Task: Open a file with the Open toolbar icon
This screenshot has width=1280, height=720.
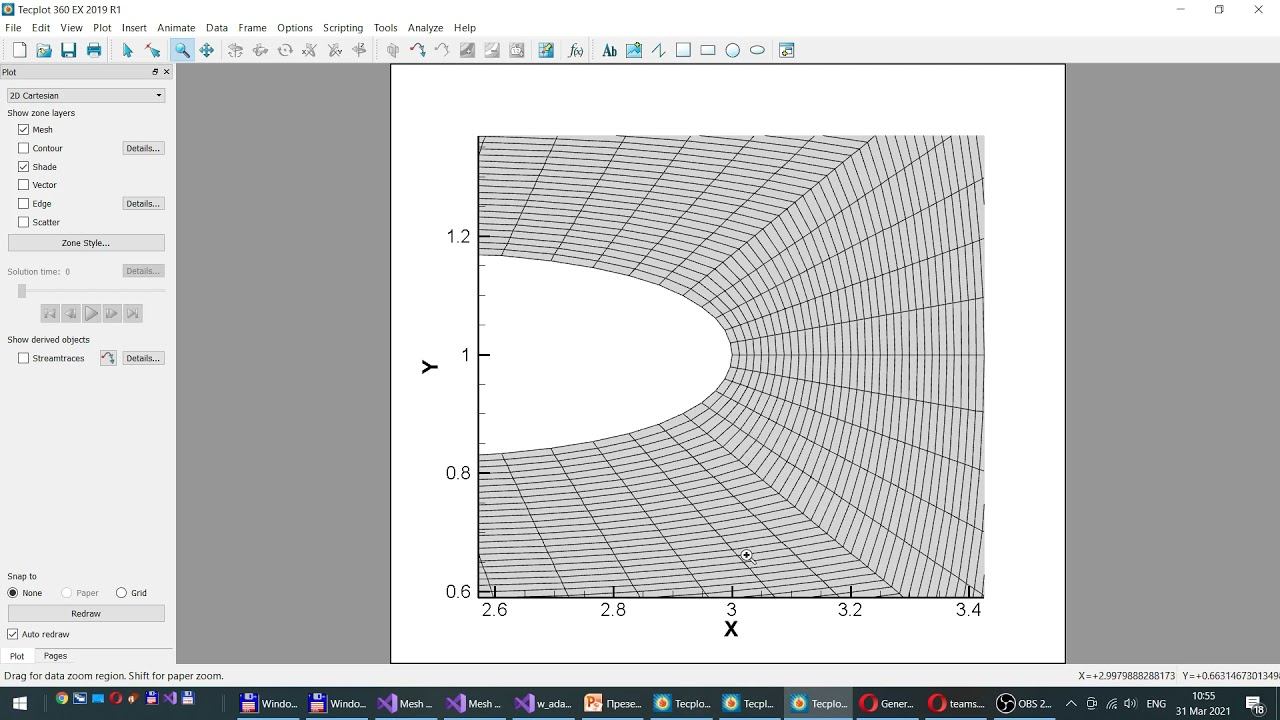Action: point(44,50)
